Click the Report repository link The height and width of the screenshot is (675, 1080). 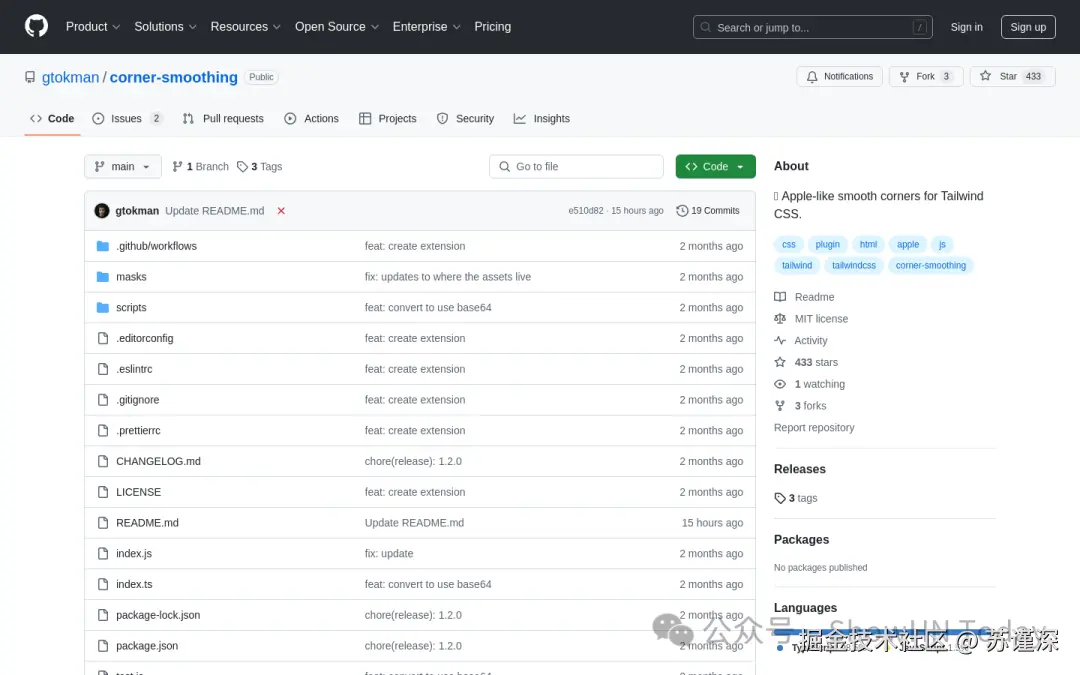pos(814,428)
